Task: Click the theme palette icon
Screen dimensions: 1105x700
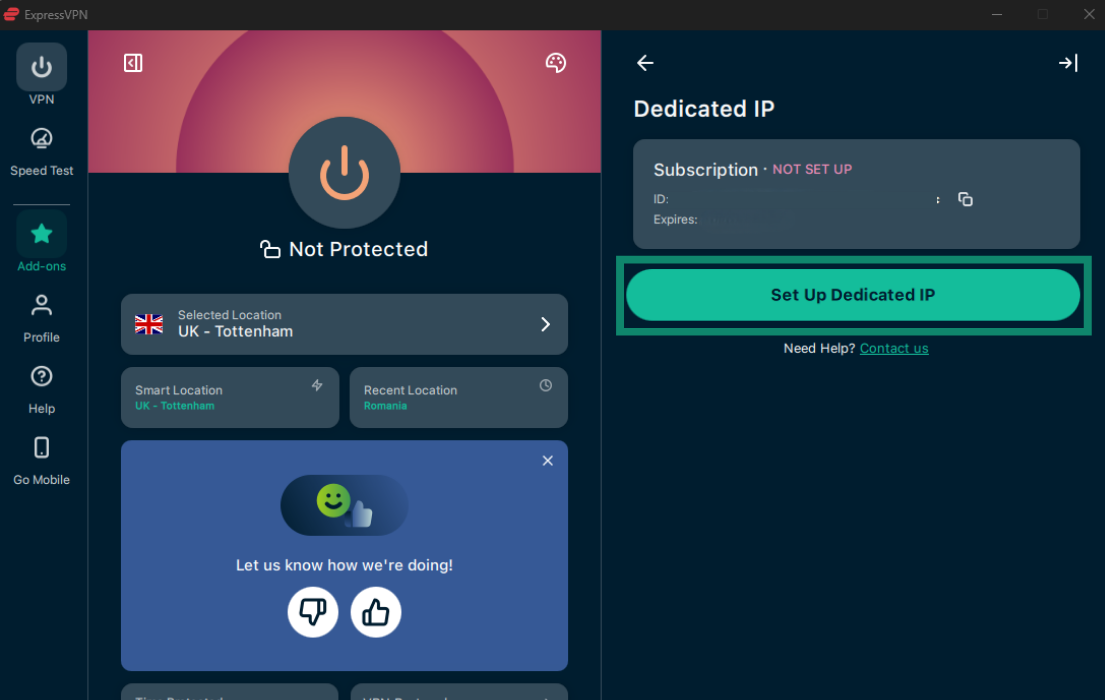Action: pyautogui.click(x=555, y=63)
